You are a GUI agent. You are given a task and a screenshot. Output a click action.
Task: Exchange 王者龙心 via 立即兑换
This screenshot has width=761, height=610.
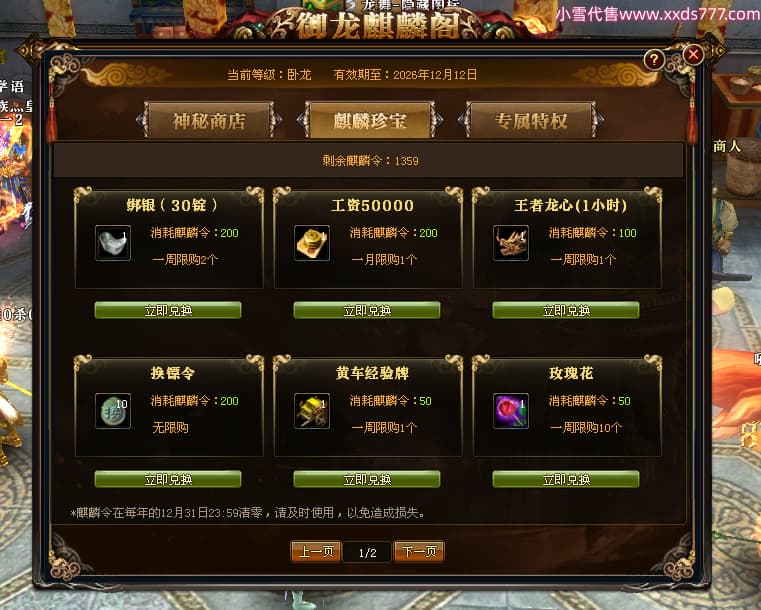[x=566, y=310]
